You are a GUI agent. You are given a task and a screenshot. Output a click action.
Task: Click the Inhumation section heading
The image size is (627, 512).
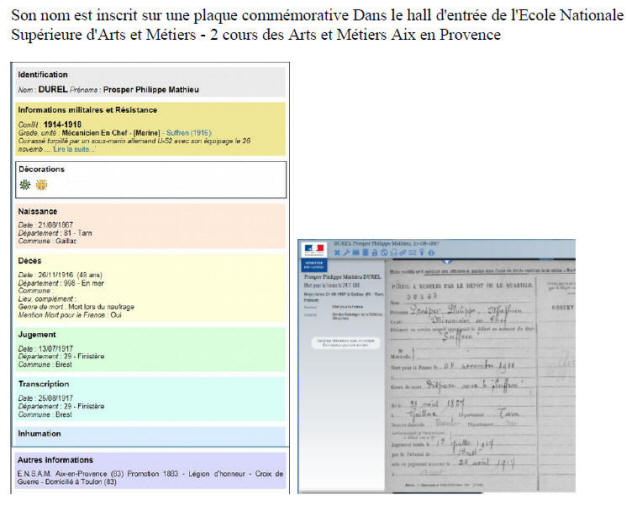click(40, 434)
